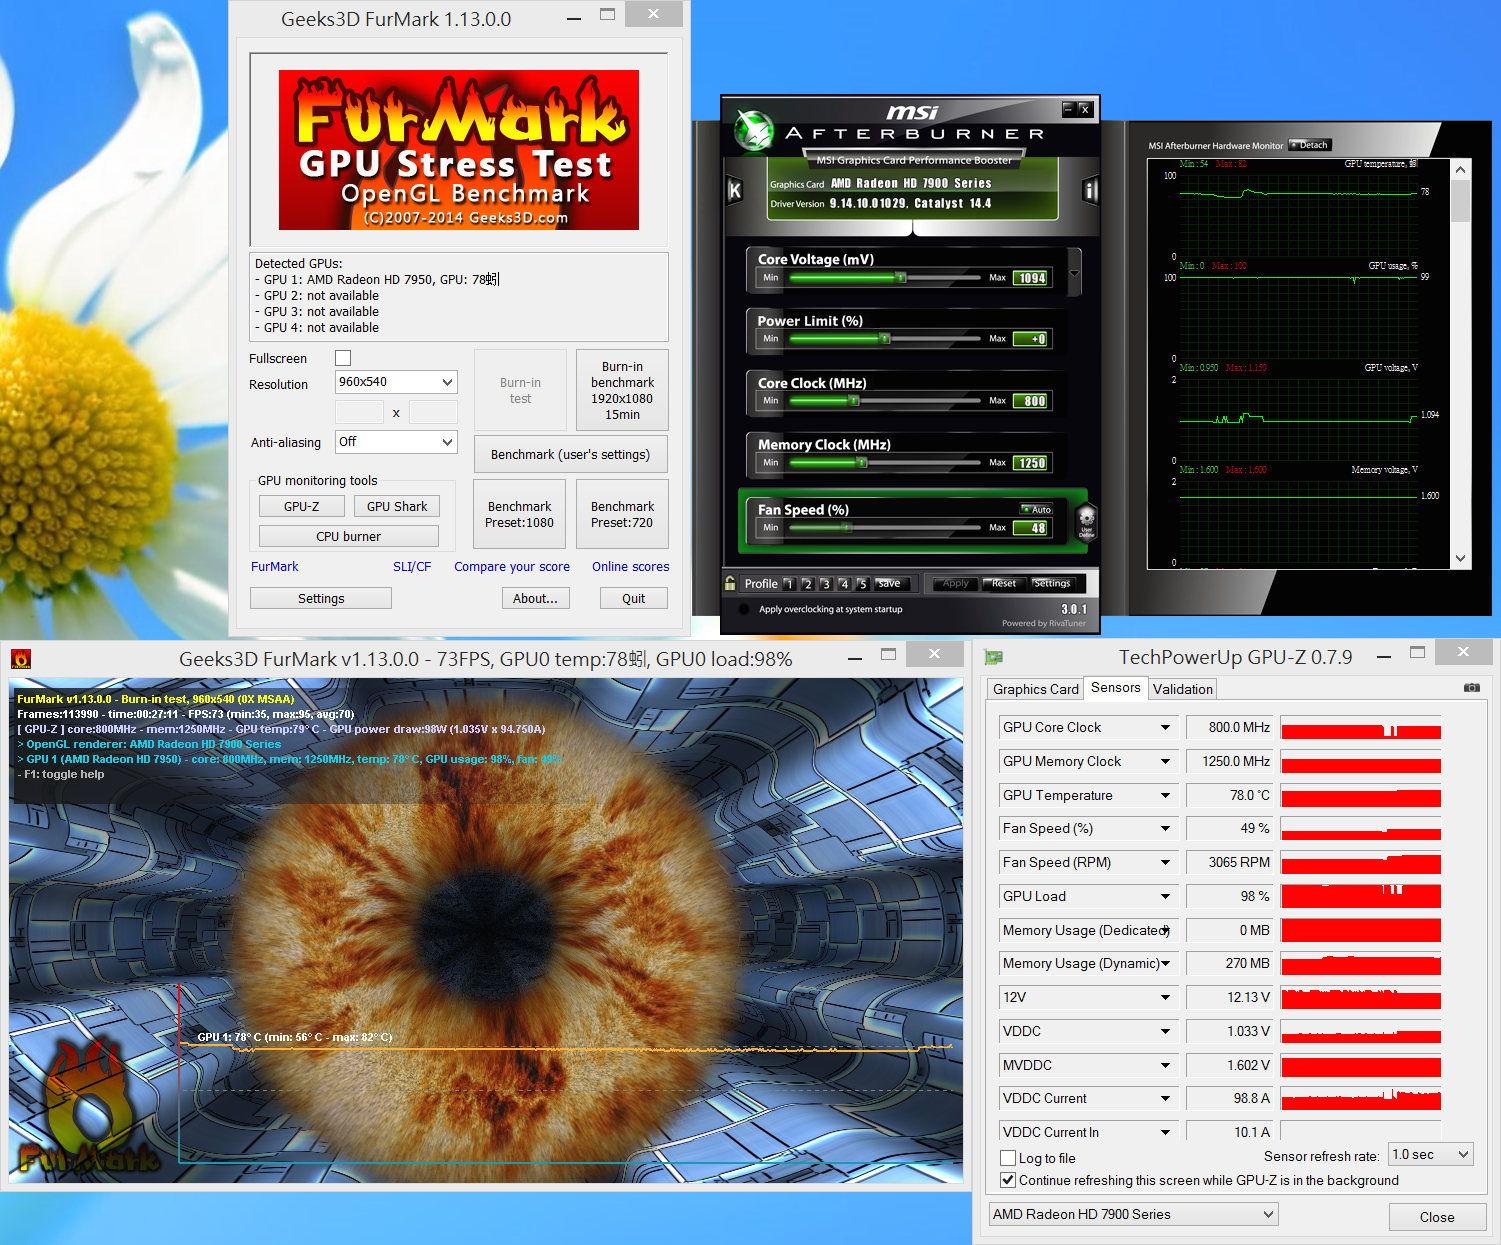This screenshot has width=1501, height=1245.
Task: Select Afterburner profile slot 5
Action: (861, 584)
